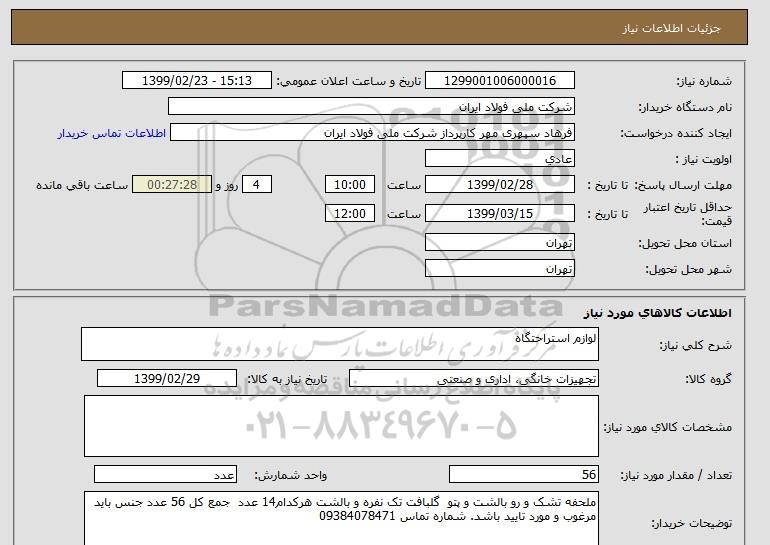This screenshot has height=545, width=770.
Task: Click the empty goods specifications text area
Action: [341, 426]
